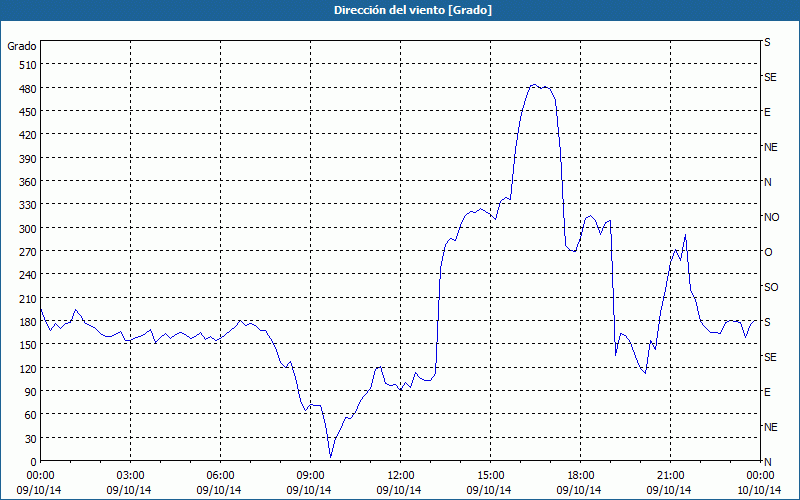The image size is (800, 500).
Task: Select the 12:00 time label
Action: point(400,475)
